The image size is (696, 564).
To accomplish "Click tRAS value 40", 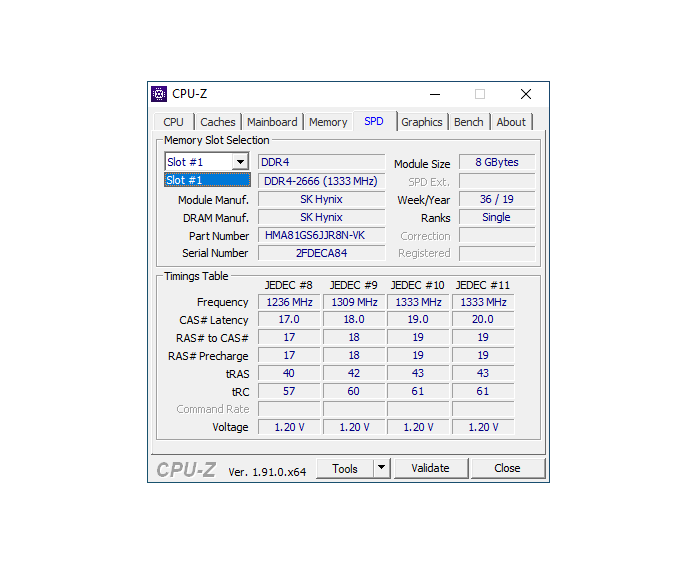I will 289,373.
